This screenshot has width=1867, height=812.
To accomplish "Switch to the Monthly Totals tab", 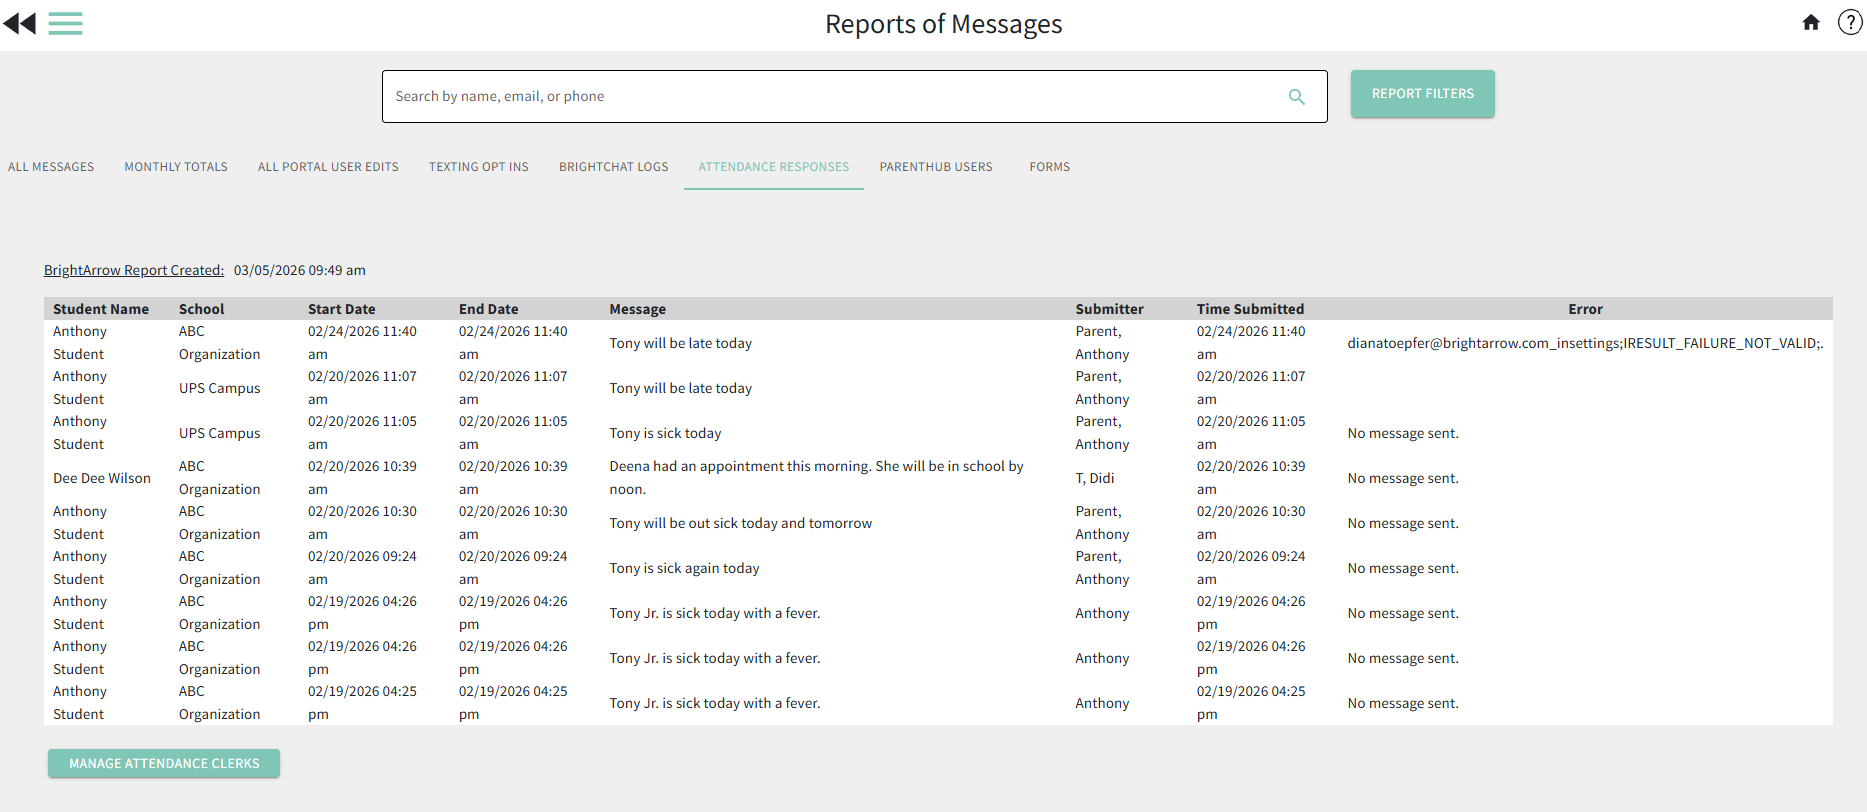I will 176,167.
